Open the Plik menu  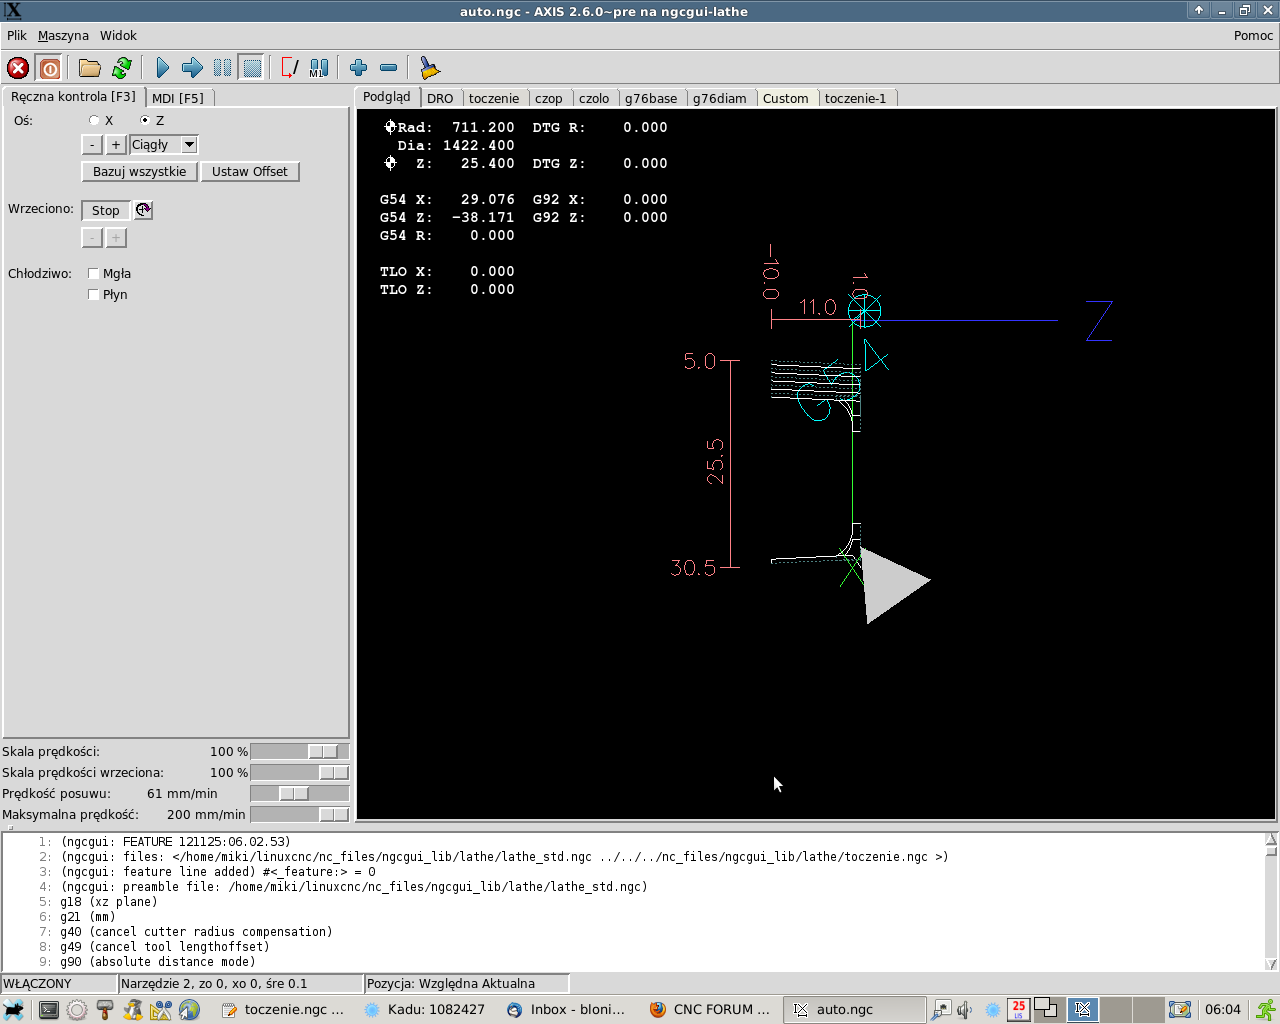point(17,35)
